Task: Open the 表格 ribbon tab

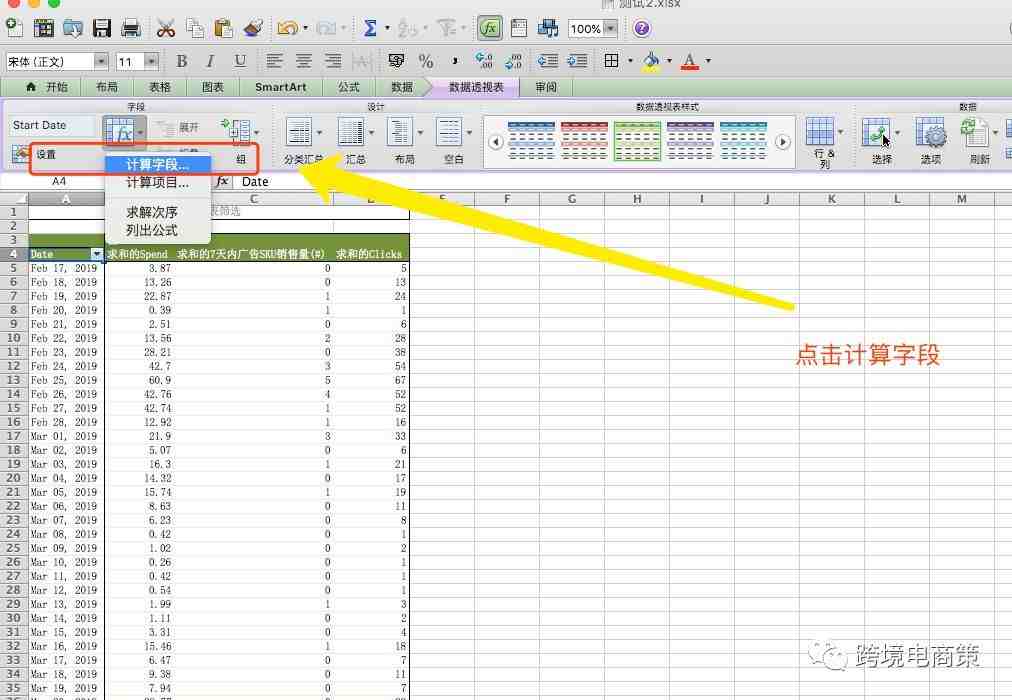Action: pyautogui.click(x=159, y=87)
